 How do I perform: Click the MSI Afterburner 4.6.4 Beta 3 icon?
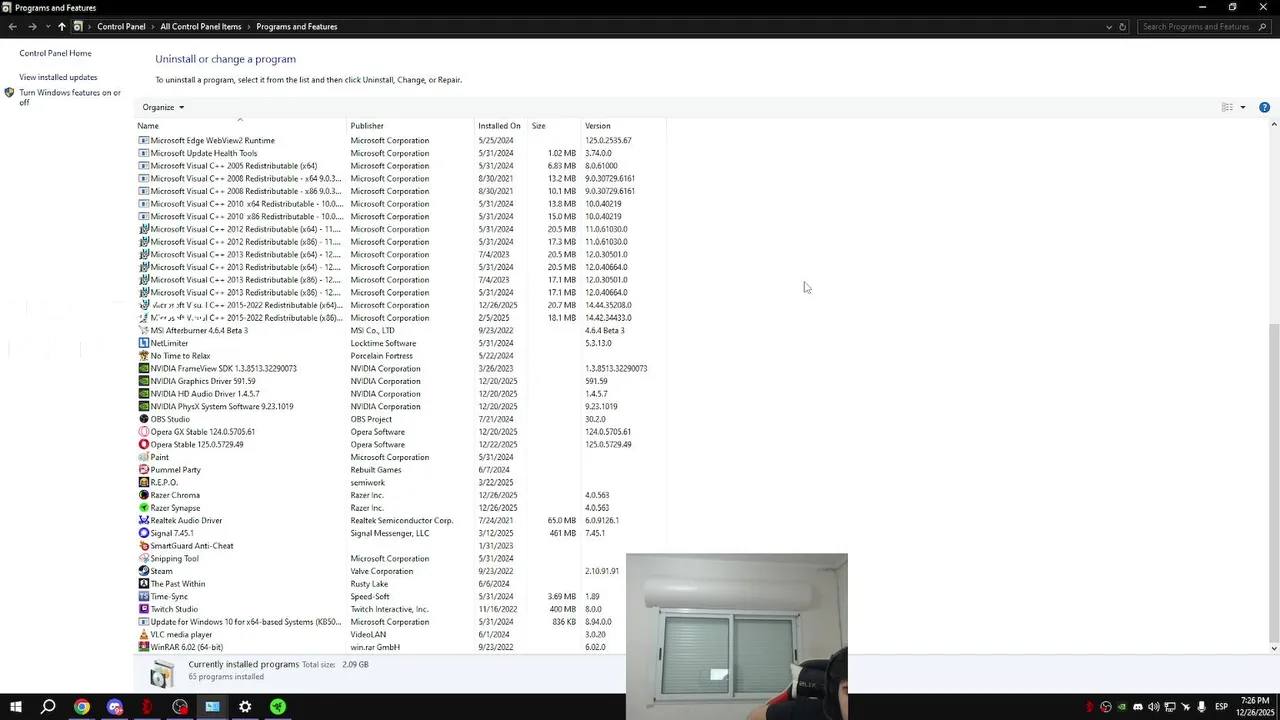[x=143, y=330]
